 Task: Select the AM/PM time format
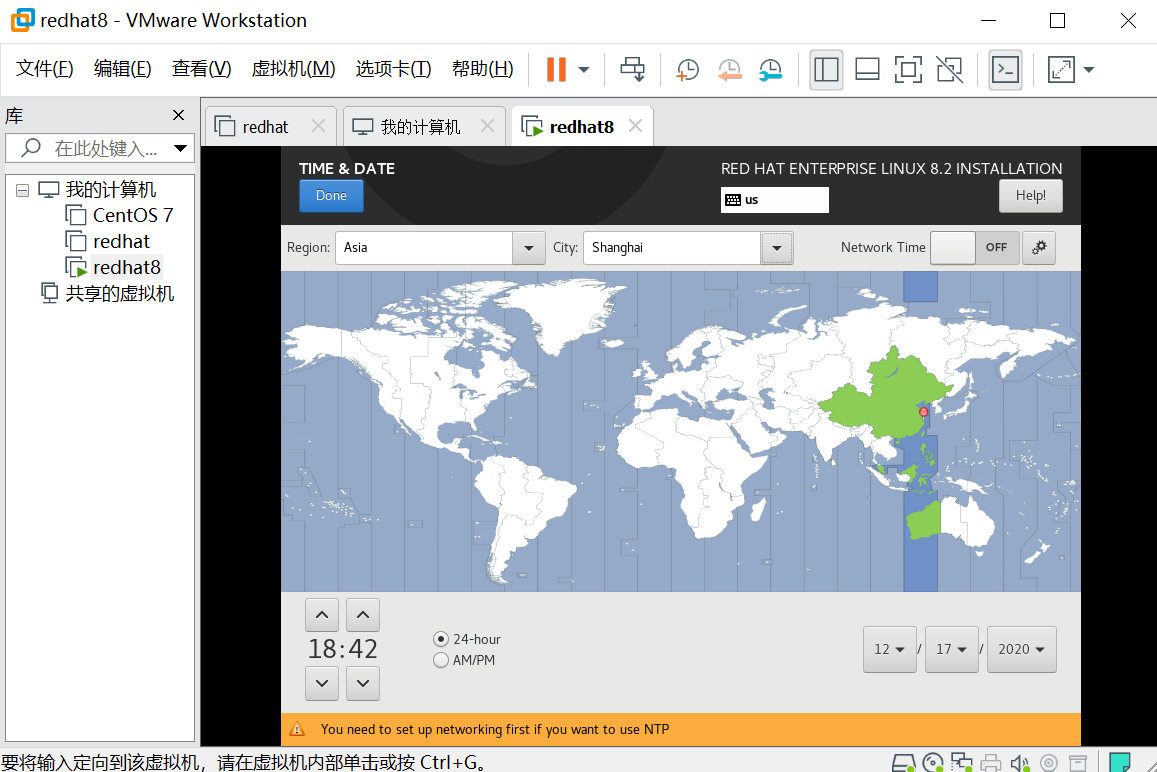tap(464, 660)
